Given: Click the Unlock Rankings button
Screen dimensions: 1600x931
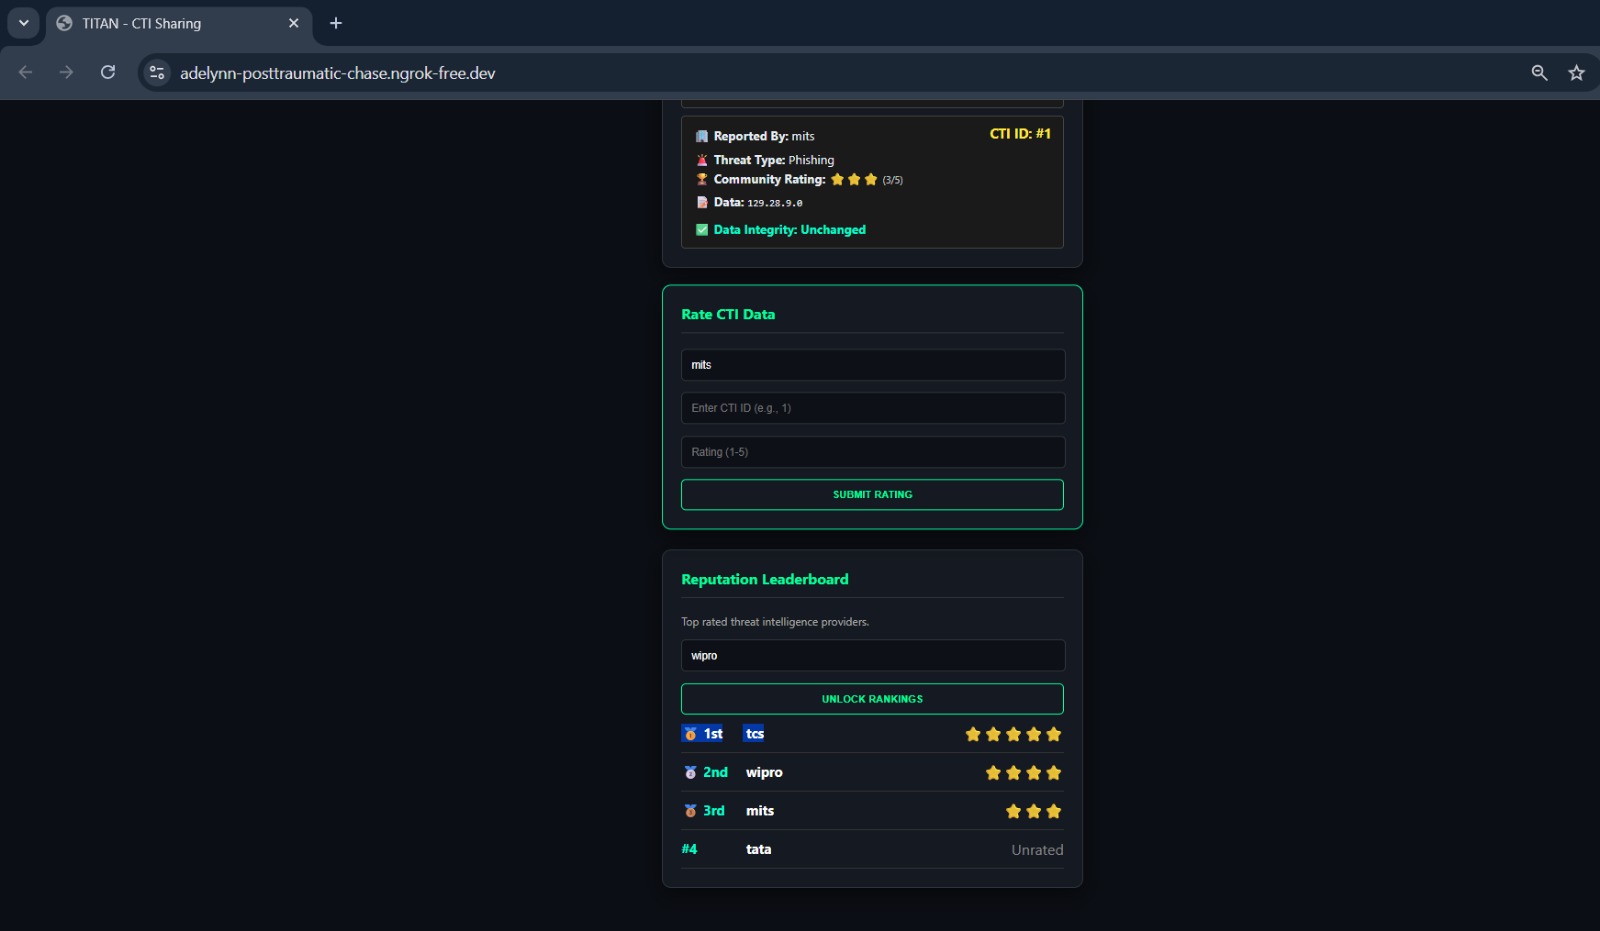Looking at the screenshot, I should pos(872,699).
